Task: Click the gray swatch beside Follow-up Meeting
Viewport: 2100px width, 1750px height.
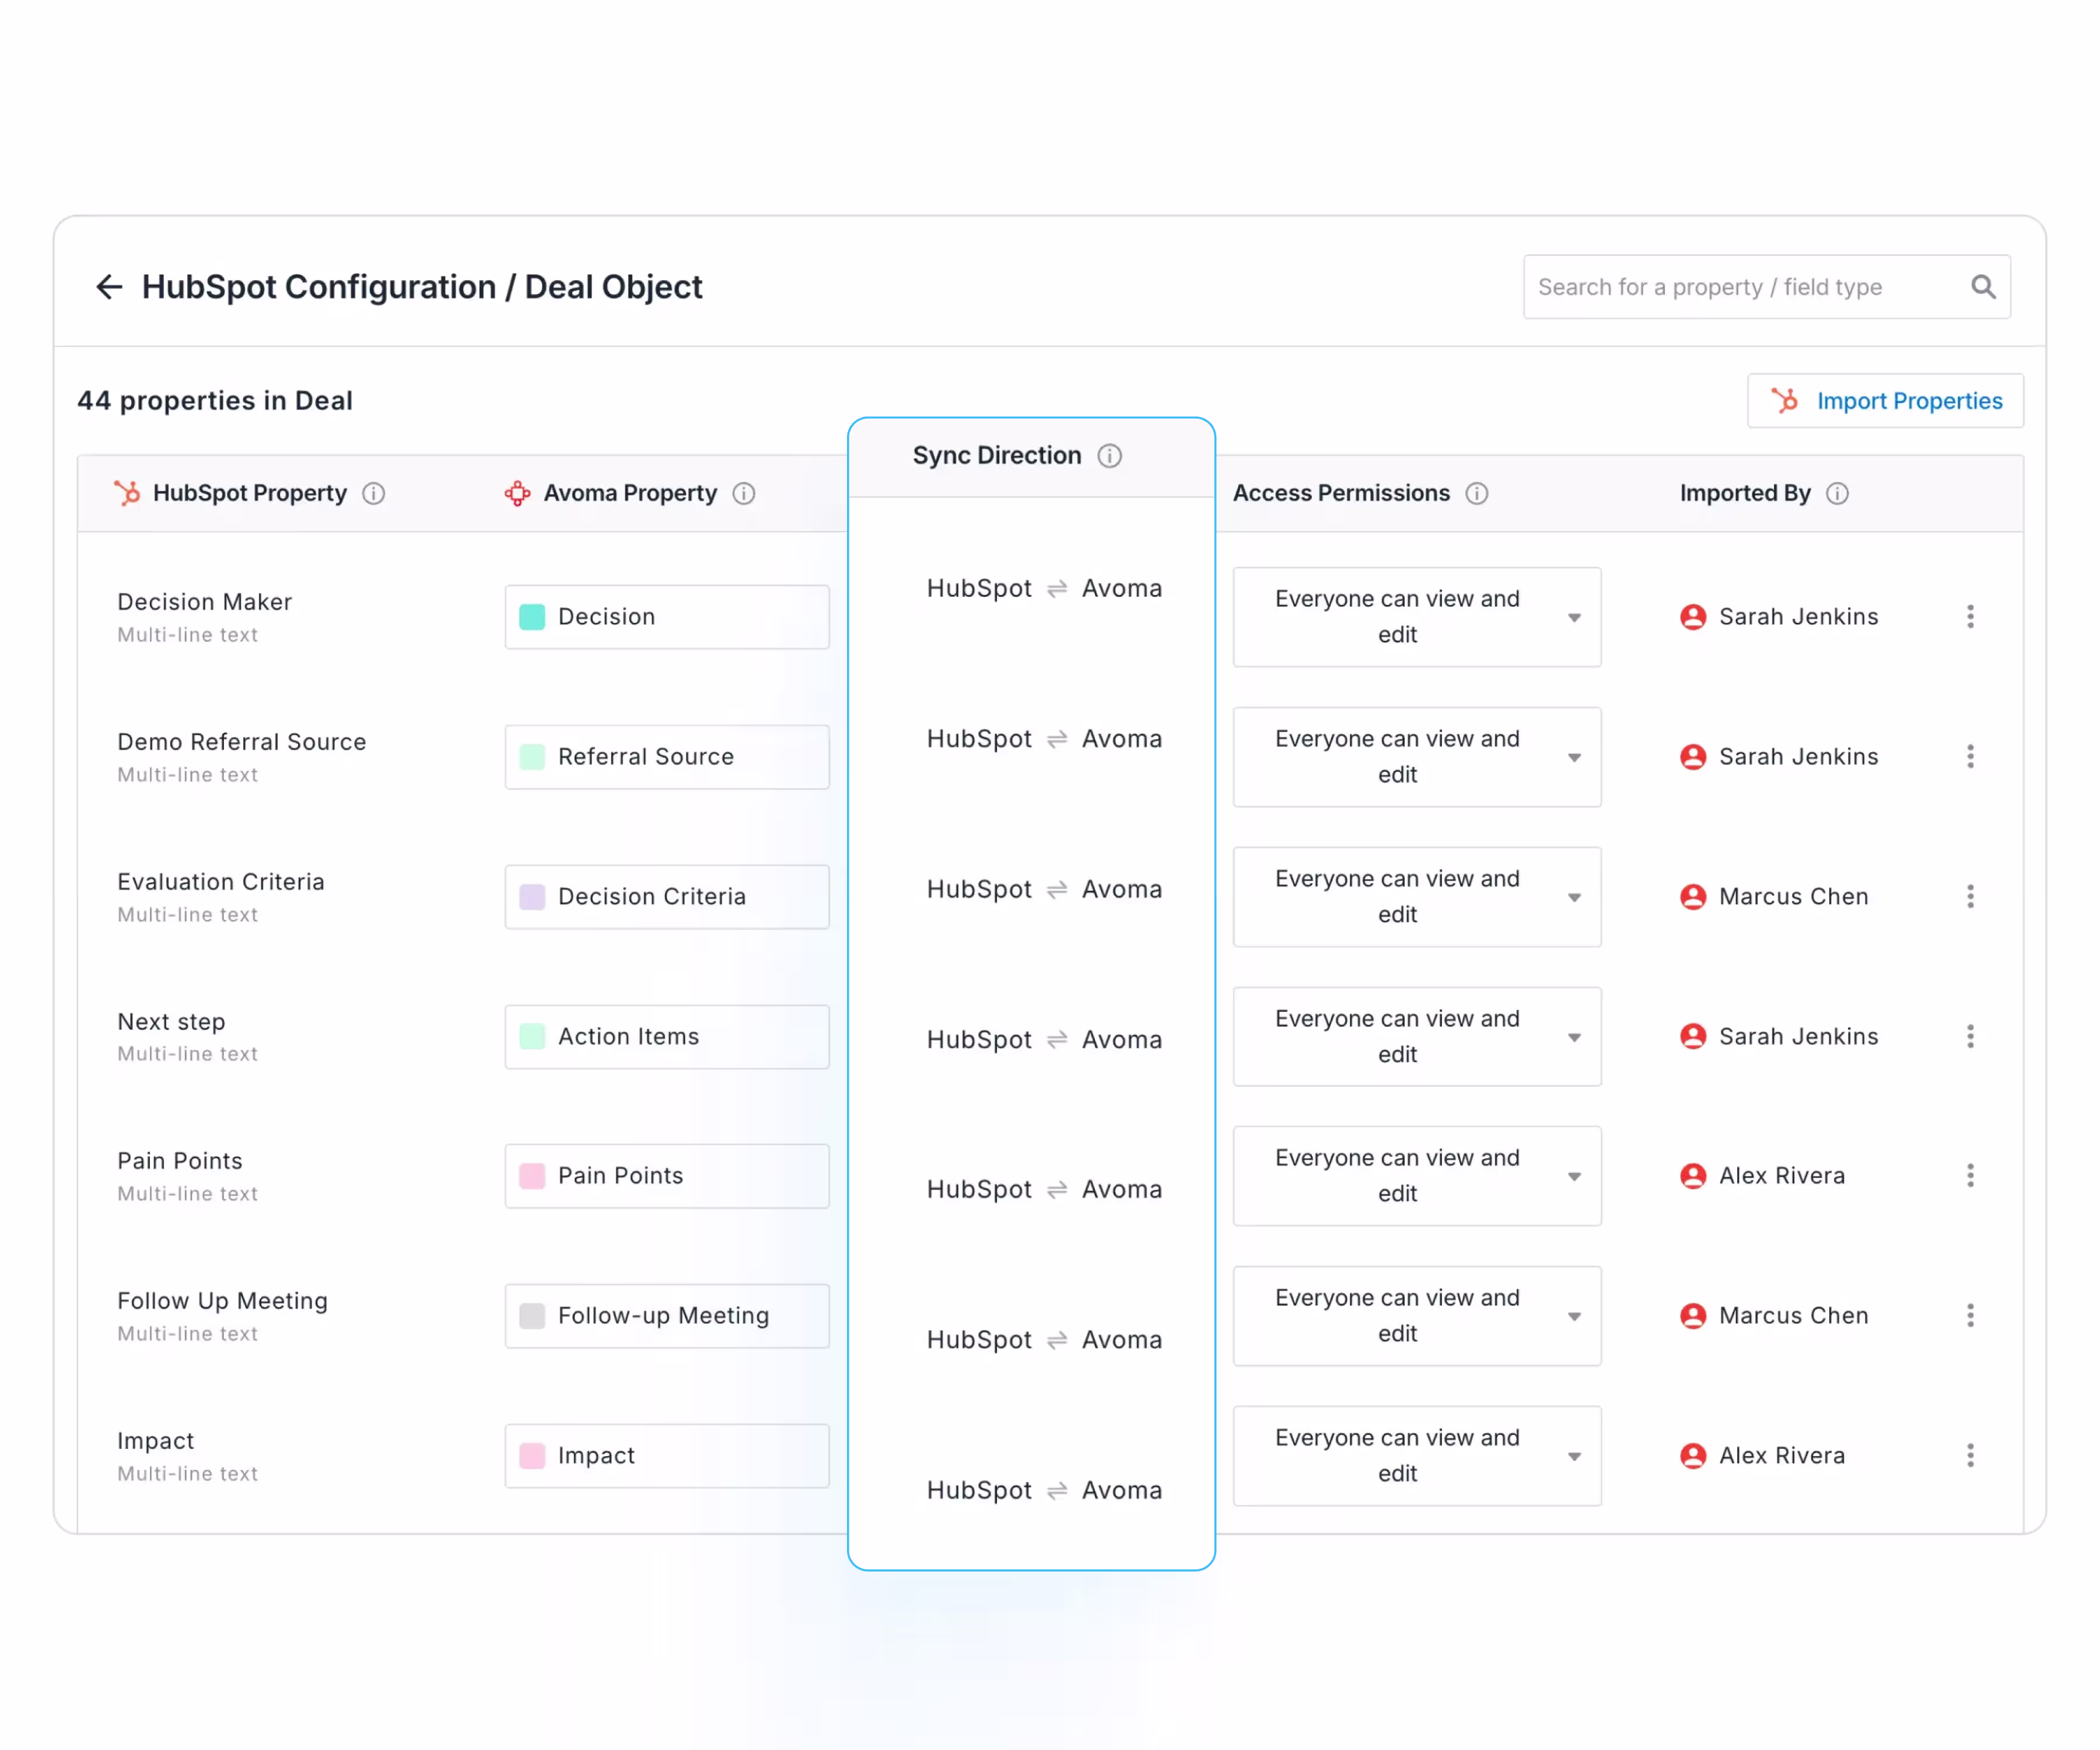Action: pos(532,1316)
